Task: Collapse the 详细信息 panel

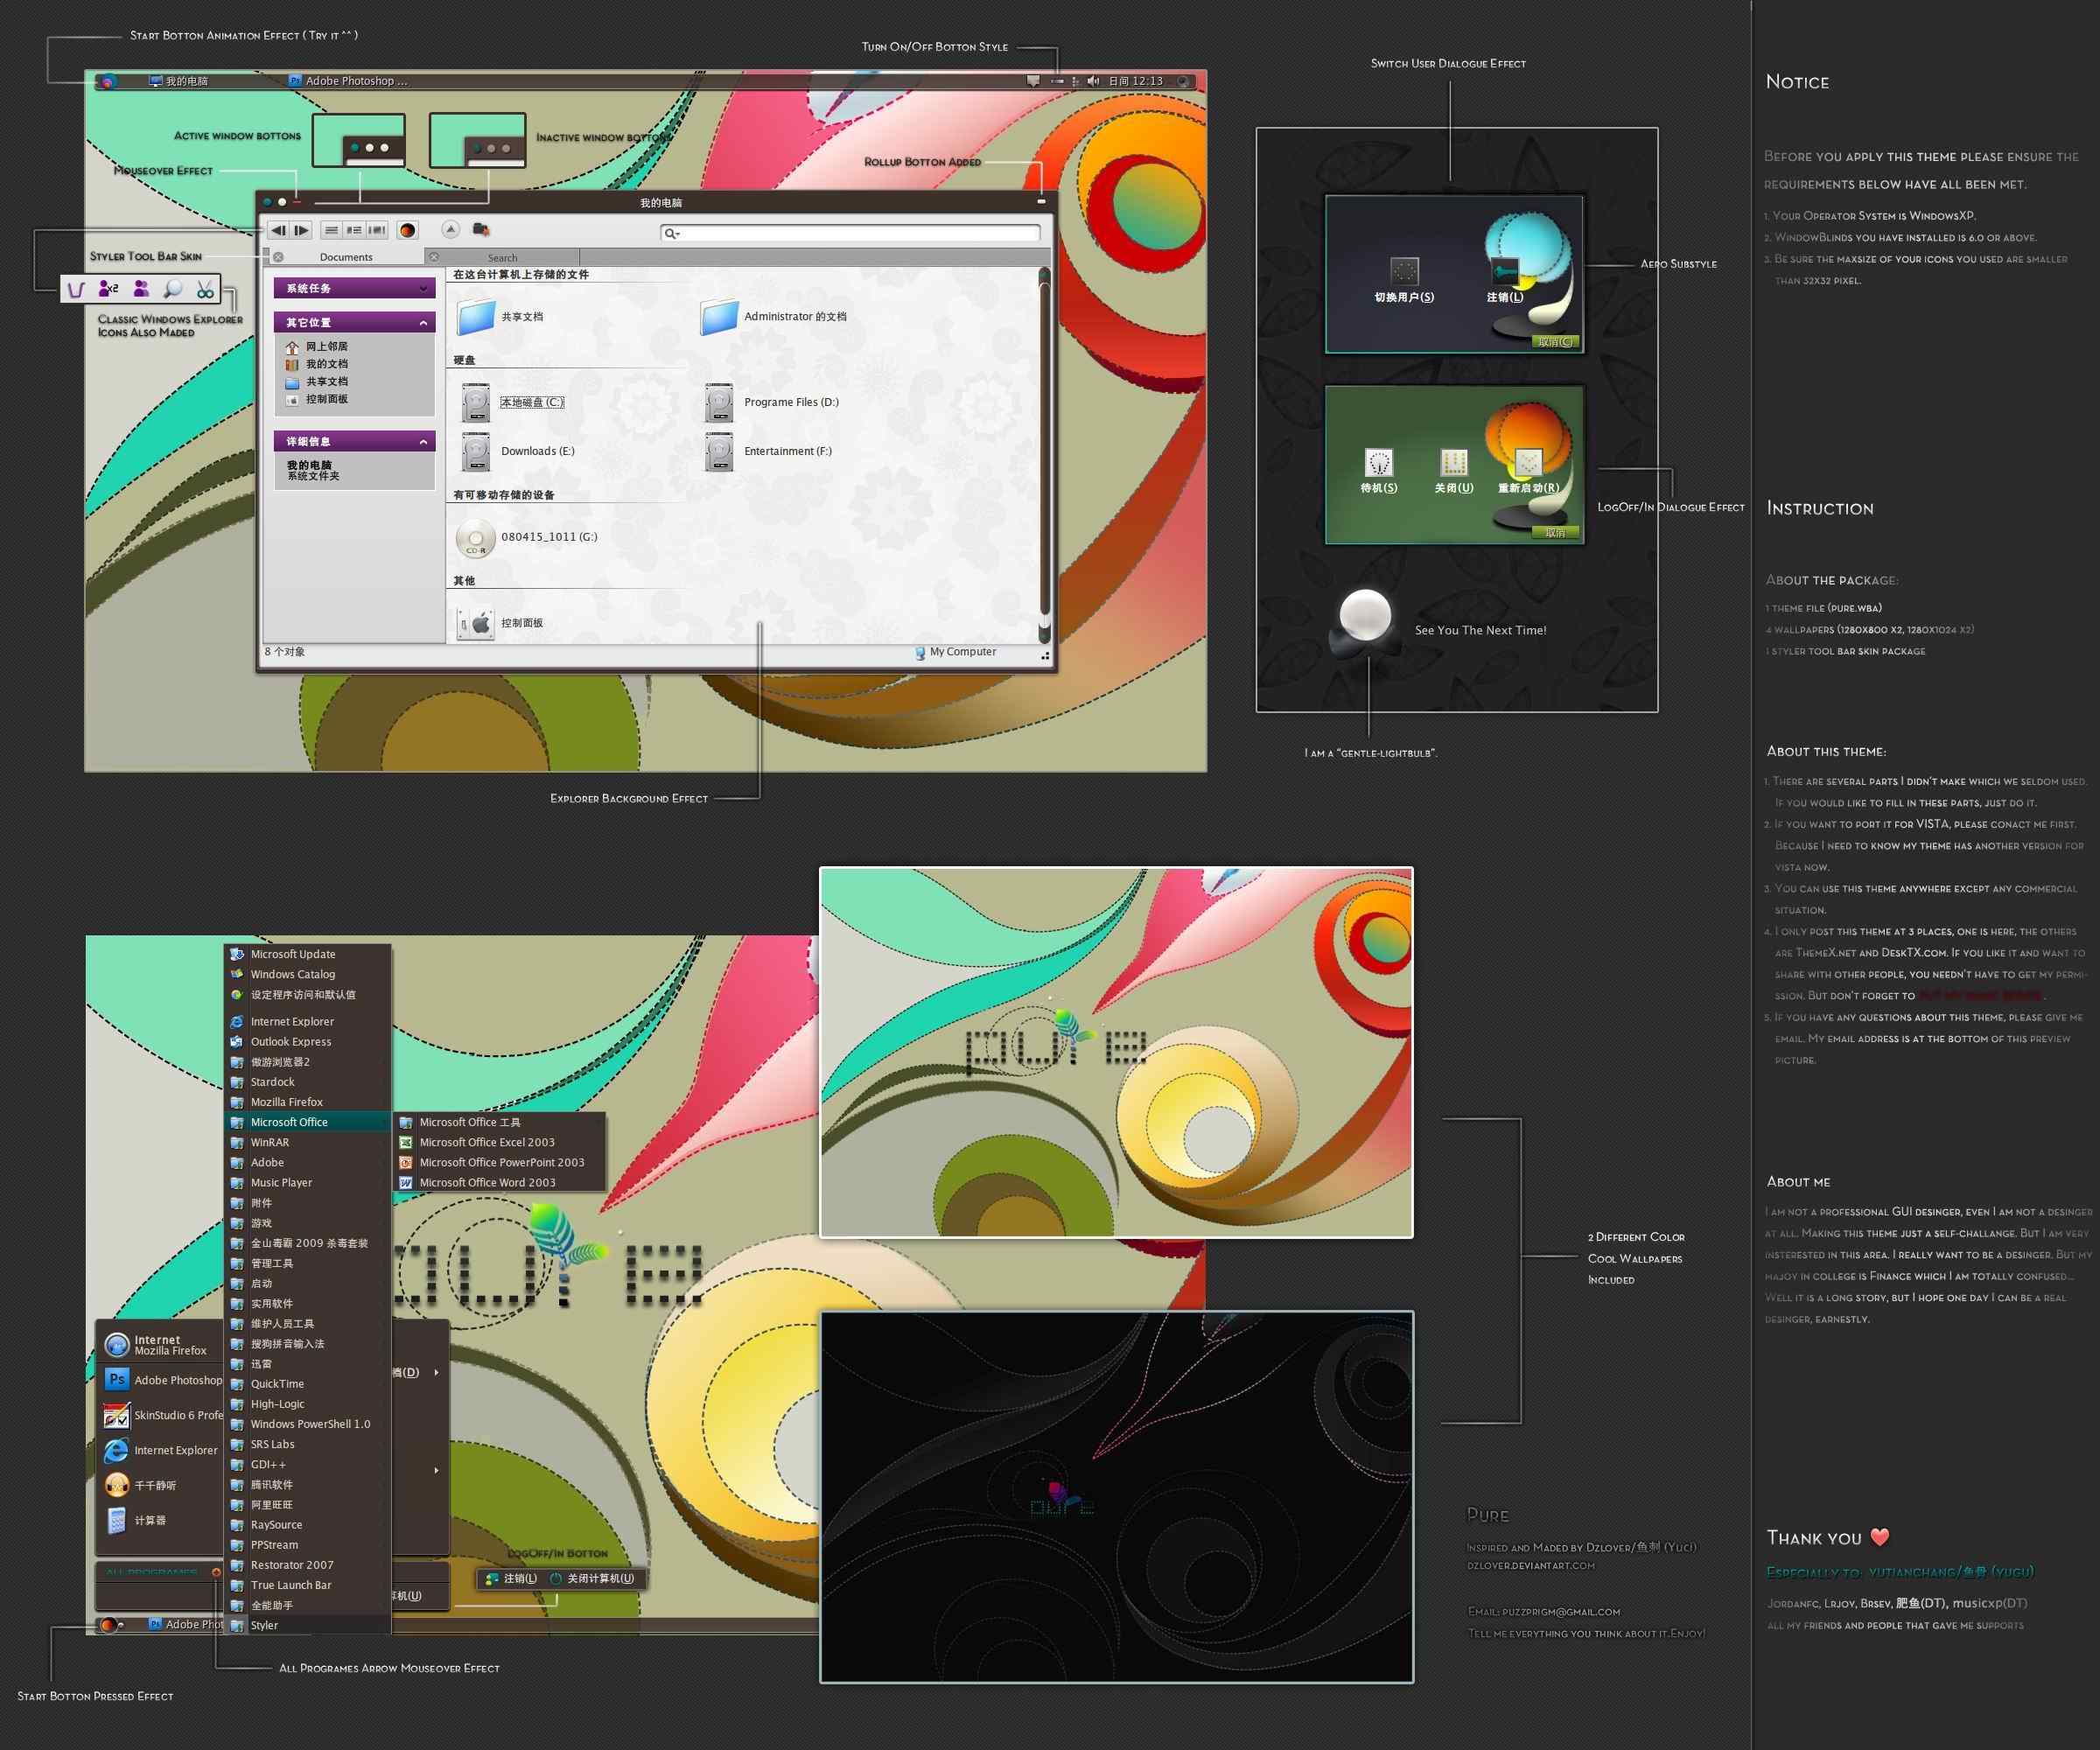Action: (423, 442)
